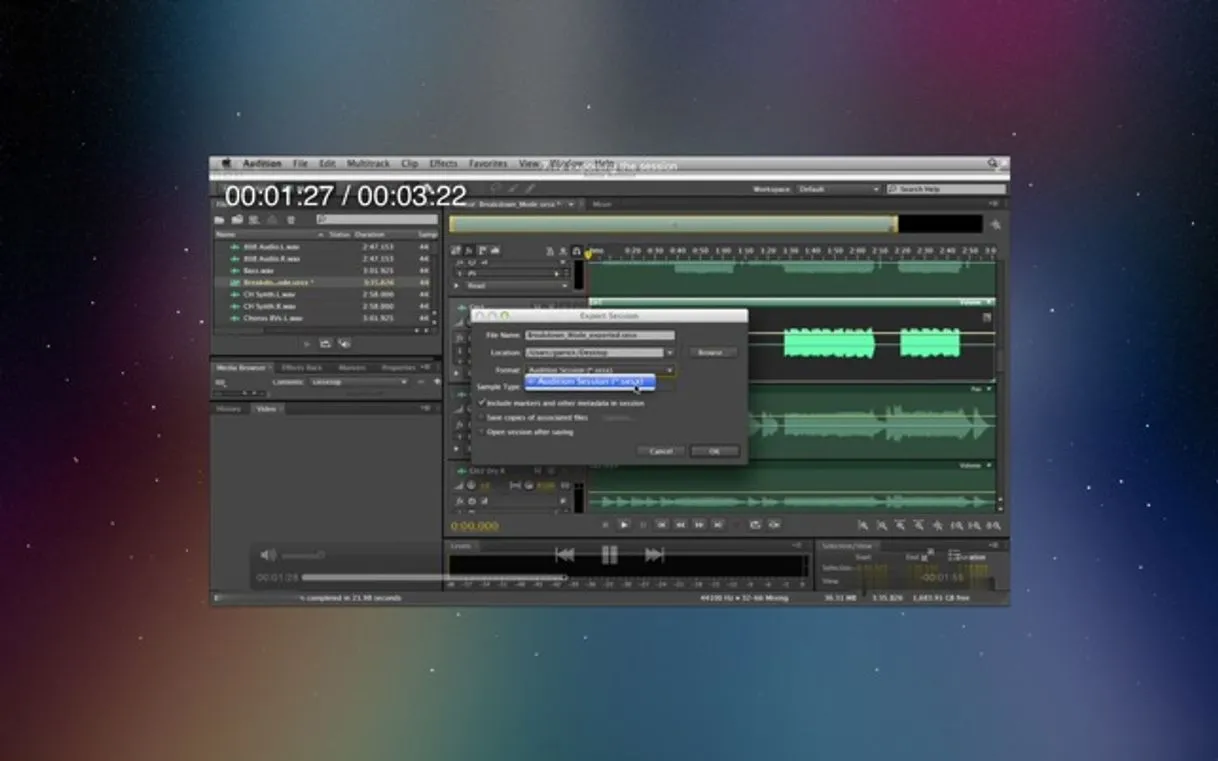The height and width of the screenshot is (761, 1218).
Task: Open the Multitrack menu
Action: 369,164
